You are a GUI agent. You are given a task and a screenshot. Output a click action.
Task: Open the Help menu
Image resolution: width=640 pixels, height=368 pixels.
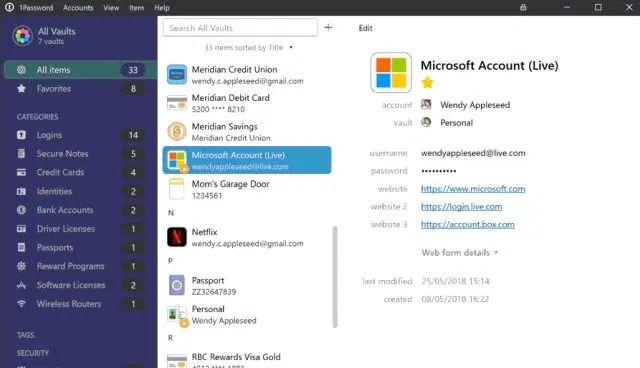(162, 8)
